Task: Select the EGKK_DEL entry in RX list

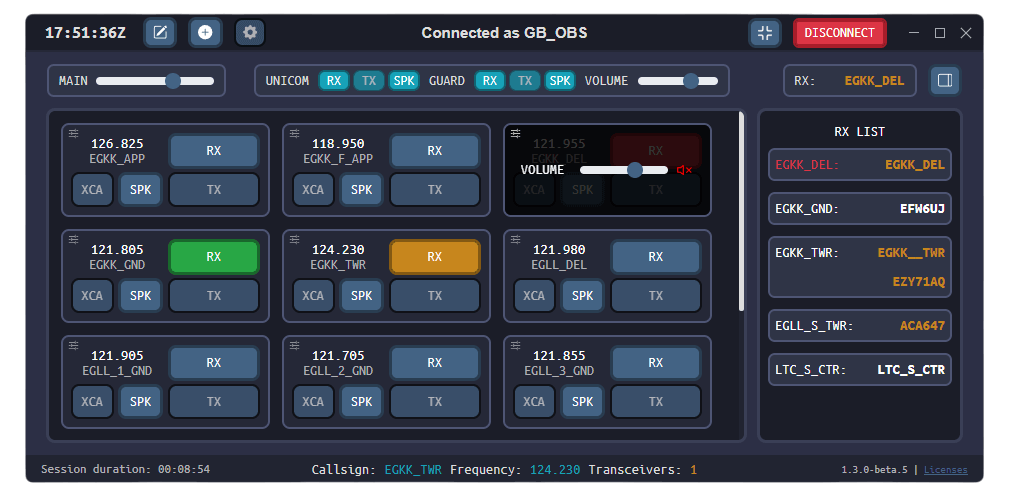Action: (860, 165)
